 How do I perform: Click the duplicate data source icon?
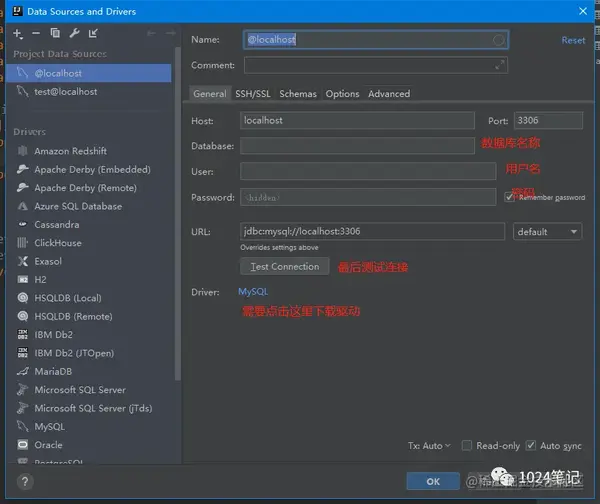tap(55, 33)
